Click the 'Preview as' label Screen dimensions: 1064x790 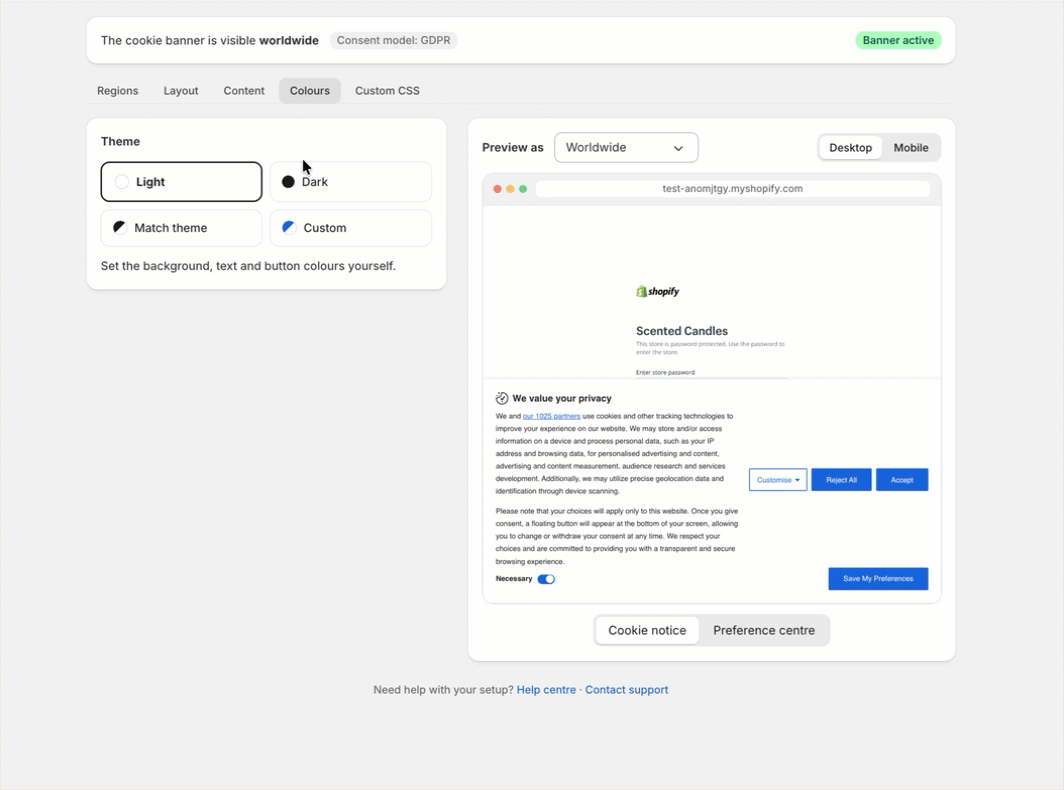[x=513, y=148]
